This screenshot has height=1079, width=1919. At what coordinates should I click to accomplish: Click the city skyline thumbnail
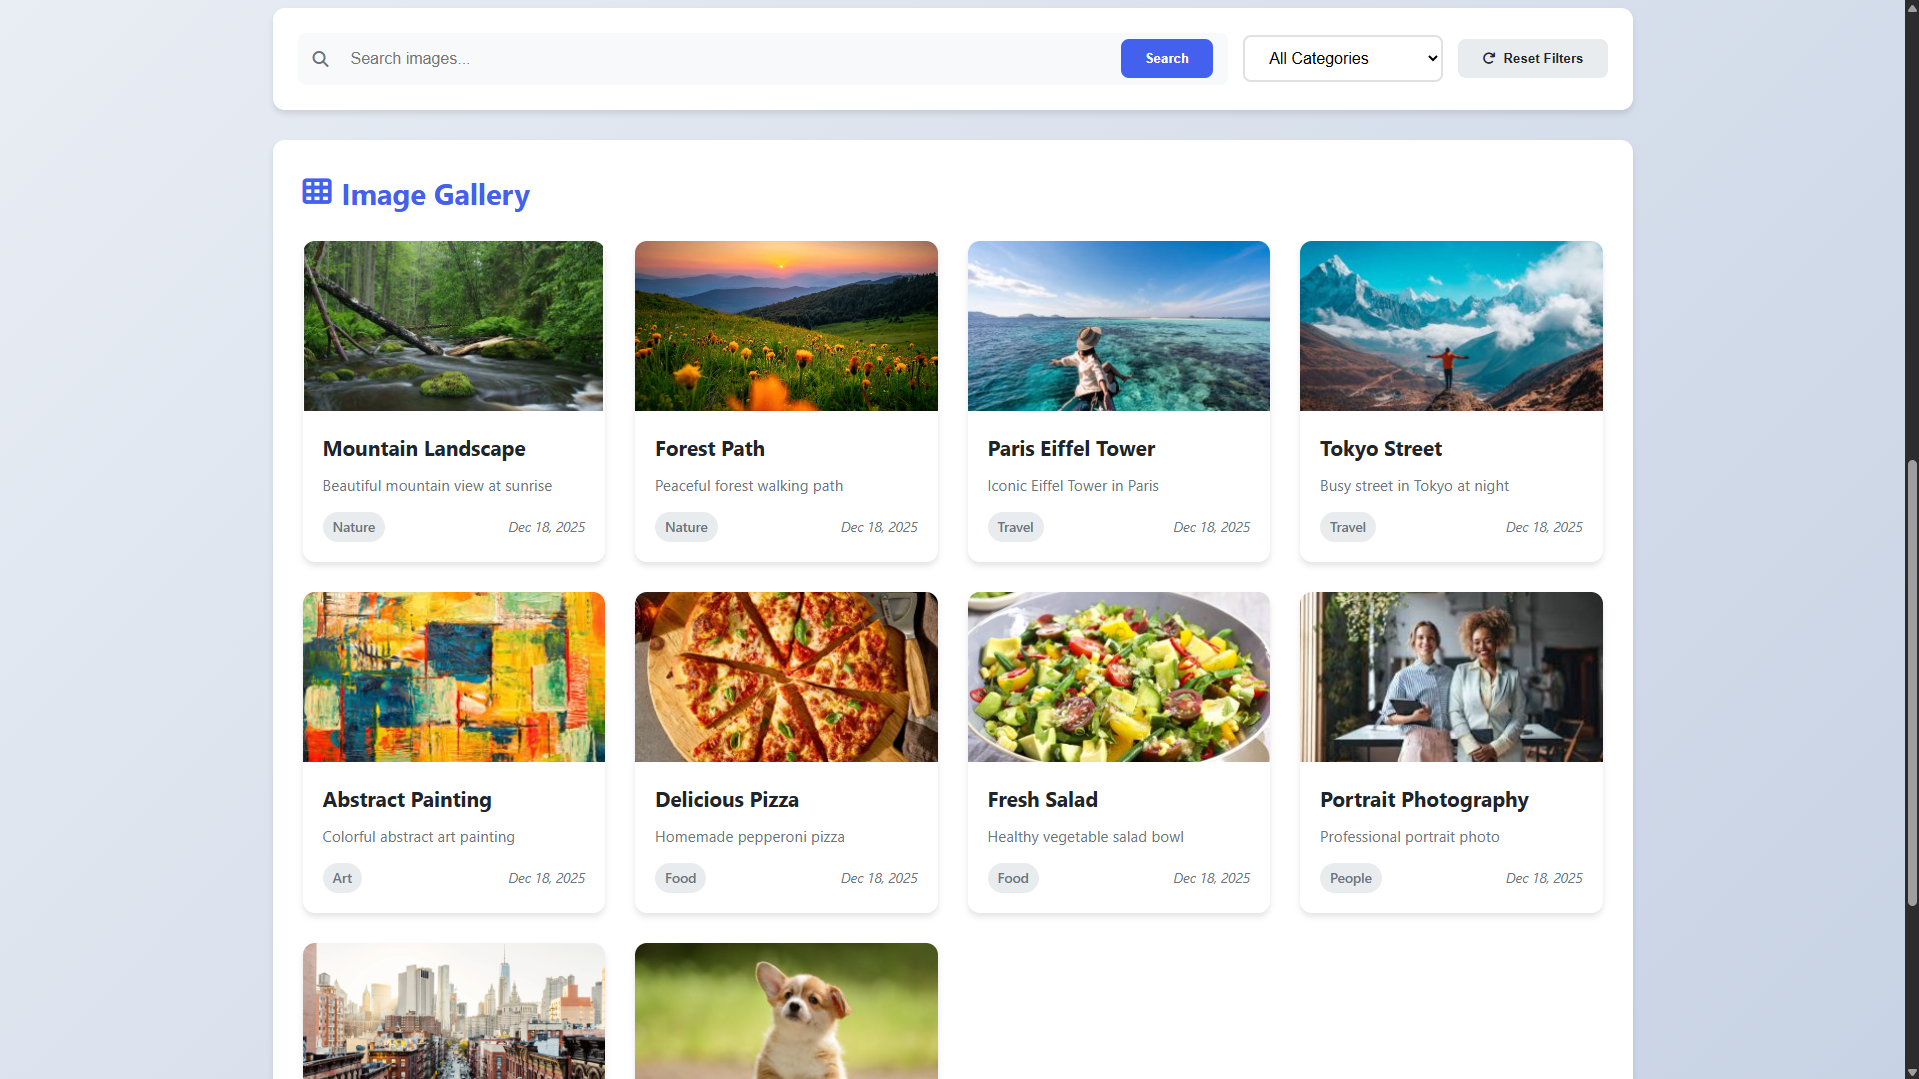coord(453,1010)
